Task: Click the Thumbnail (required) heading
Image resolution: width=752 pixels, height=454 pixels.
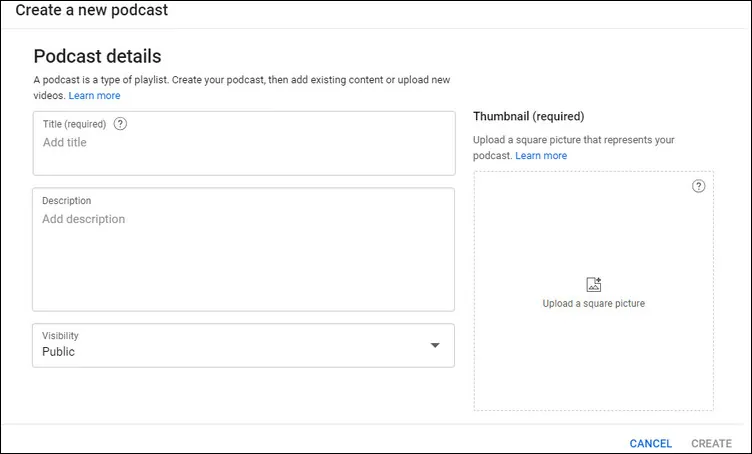Action: click(x=529, y=116)
